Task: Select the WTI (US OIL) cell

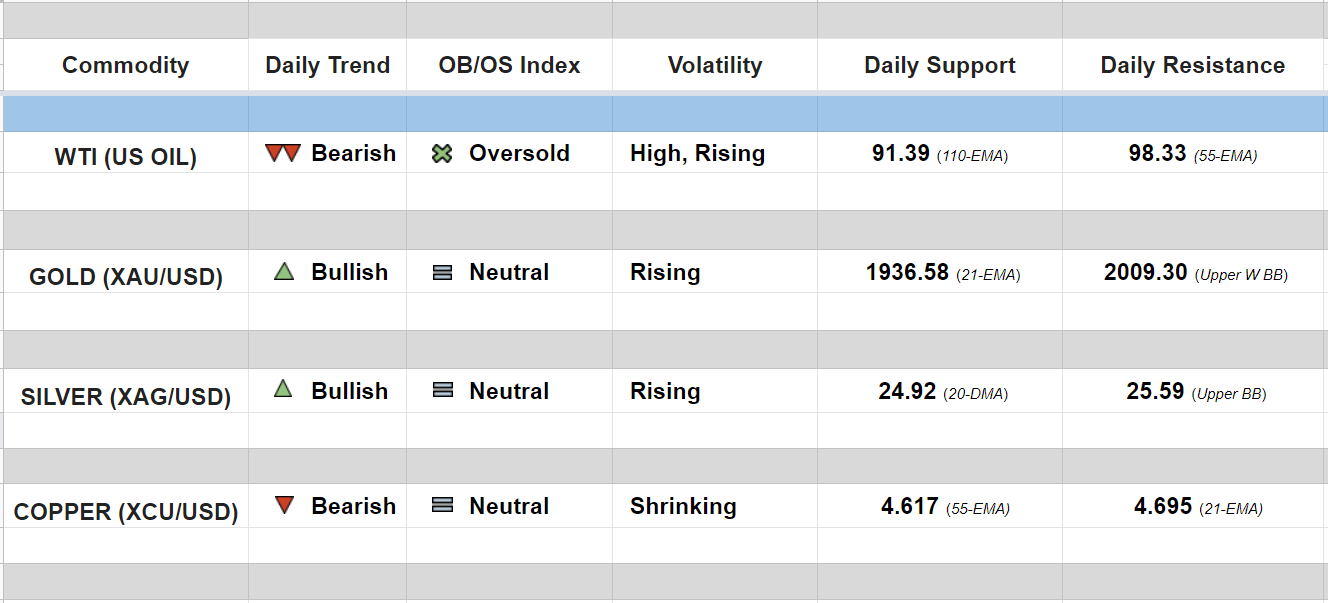Action: tap(125, 157)
